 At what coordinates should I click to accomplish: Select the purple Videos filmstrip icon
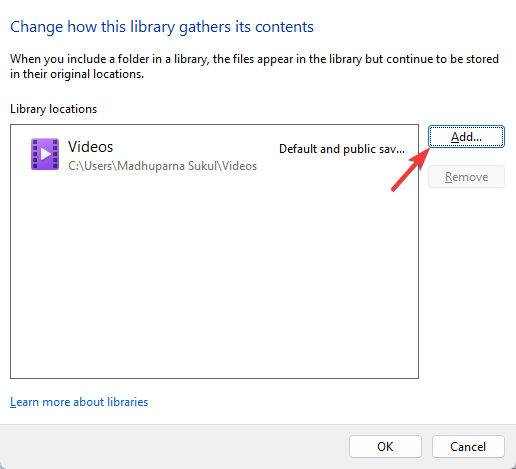coord(45,154)
